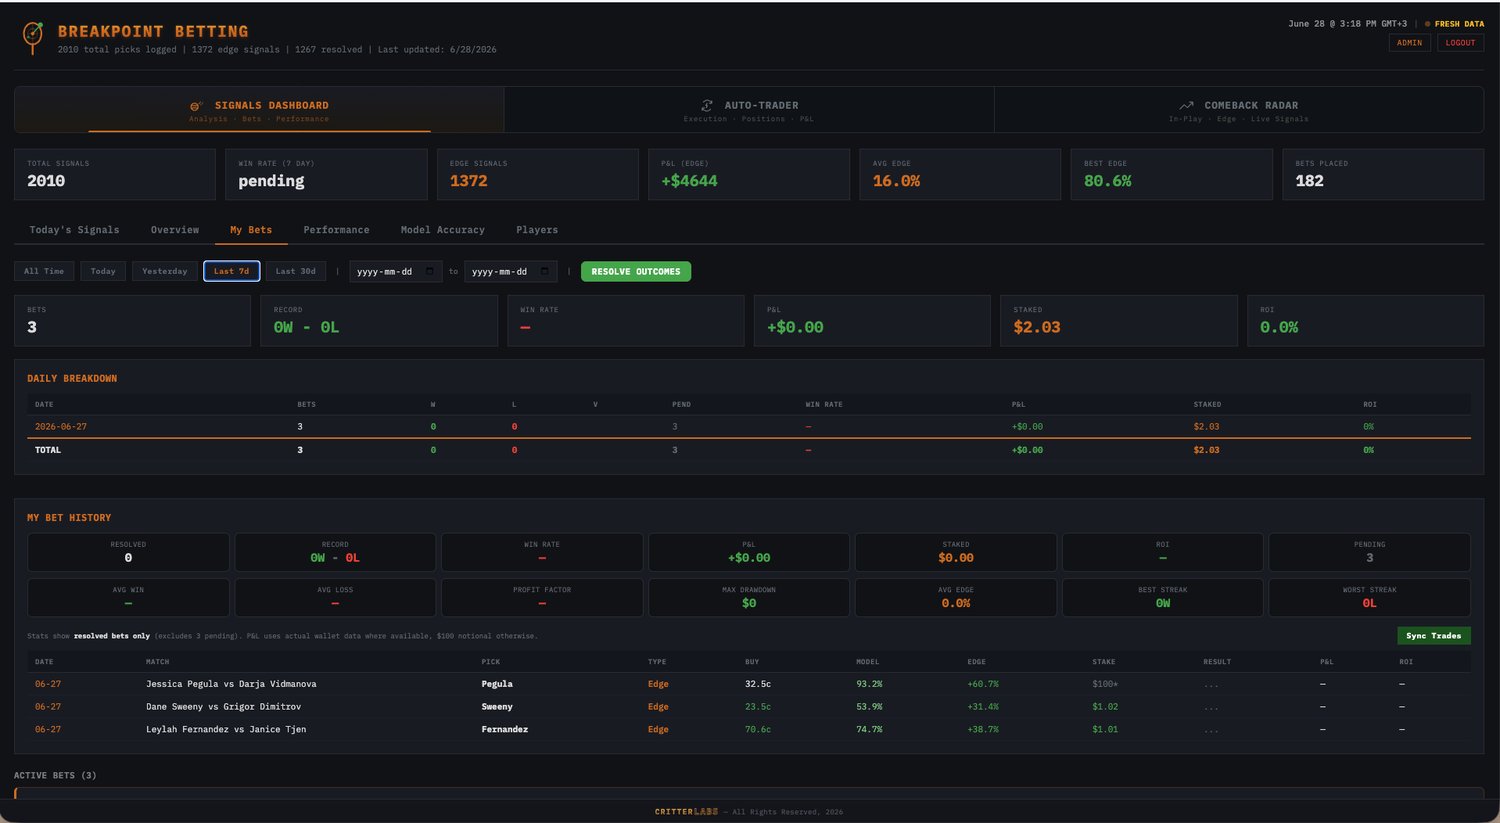Open the end date calendar picker icon
The image size is (1500, 823).
coord(545,271)
